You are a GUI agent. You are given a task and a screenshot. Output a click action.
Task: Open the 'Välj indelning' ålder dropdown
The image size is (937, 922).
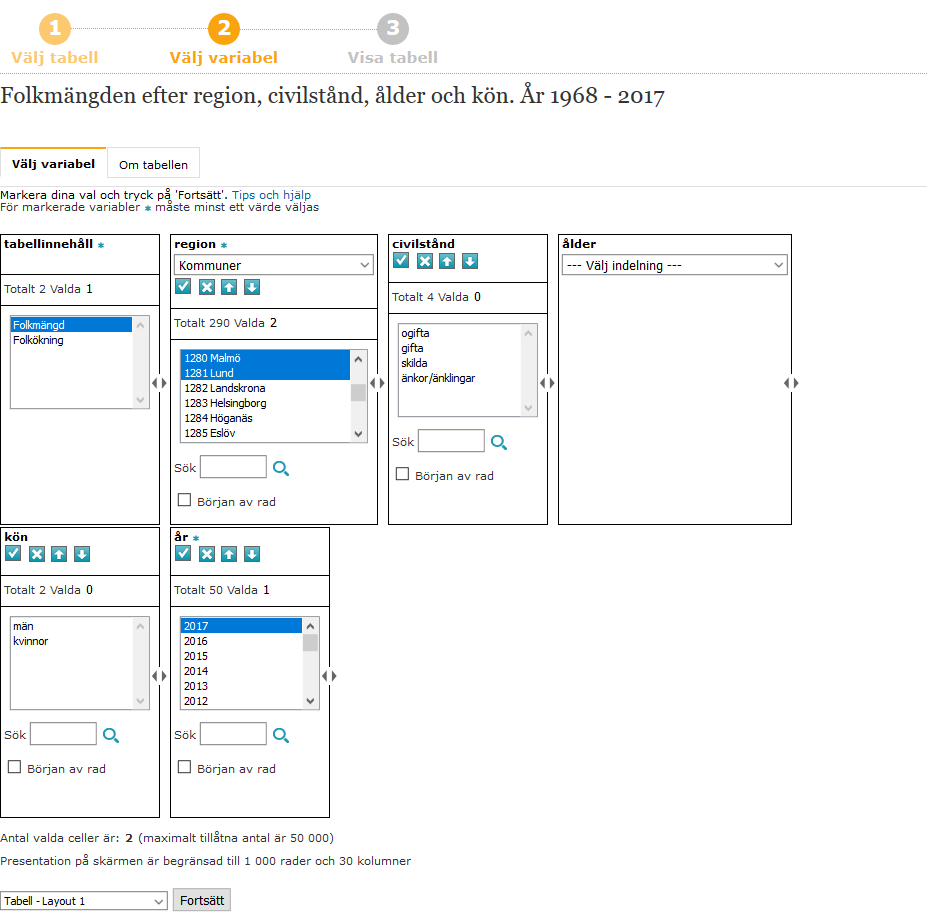click(x=674, y=265)
